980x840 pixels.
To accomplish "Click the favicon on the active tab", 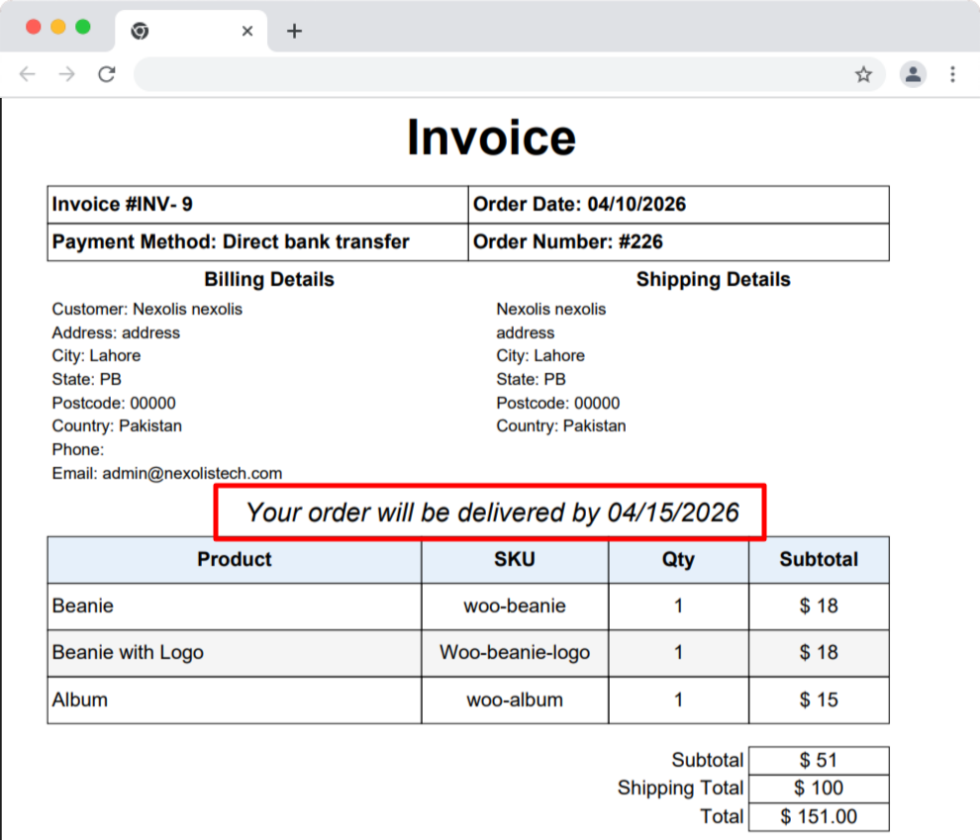I will (x=141, y=31).
